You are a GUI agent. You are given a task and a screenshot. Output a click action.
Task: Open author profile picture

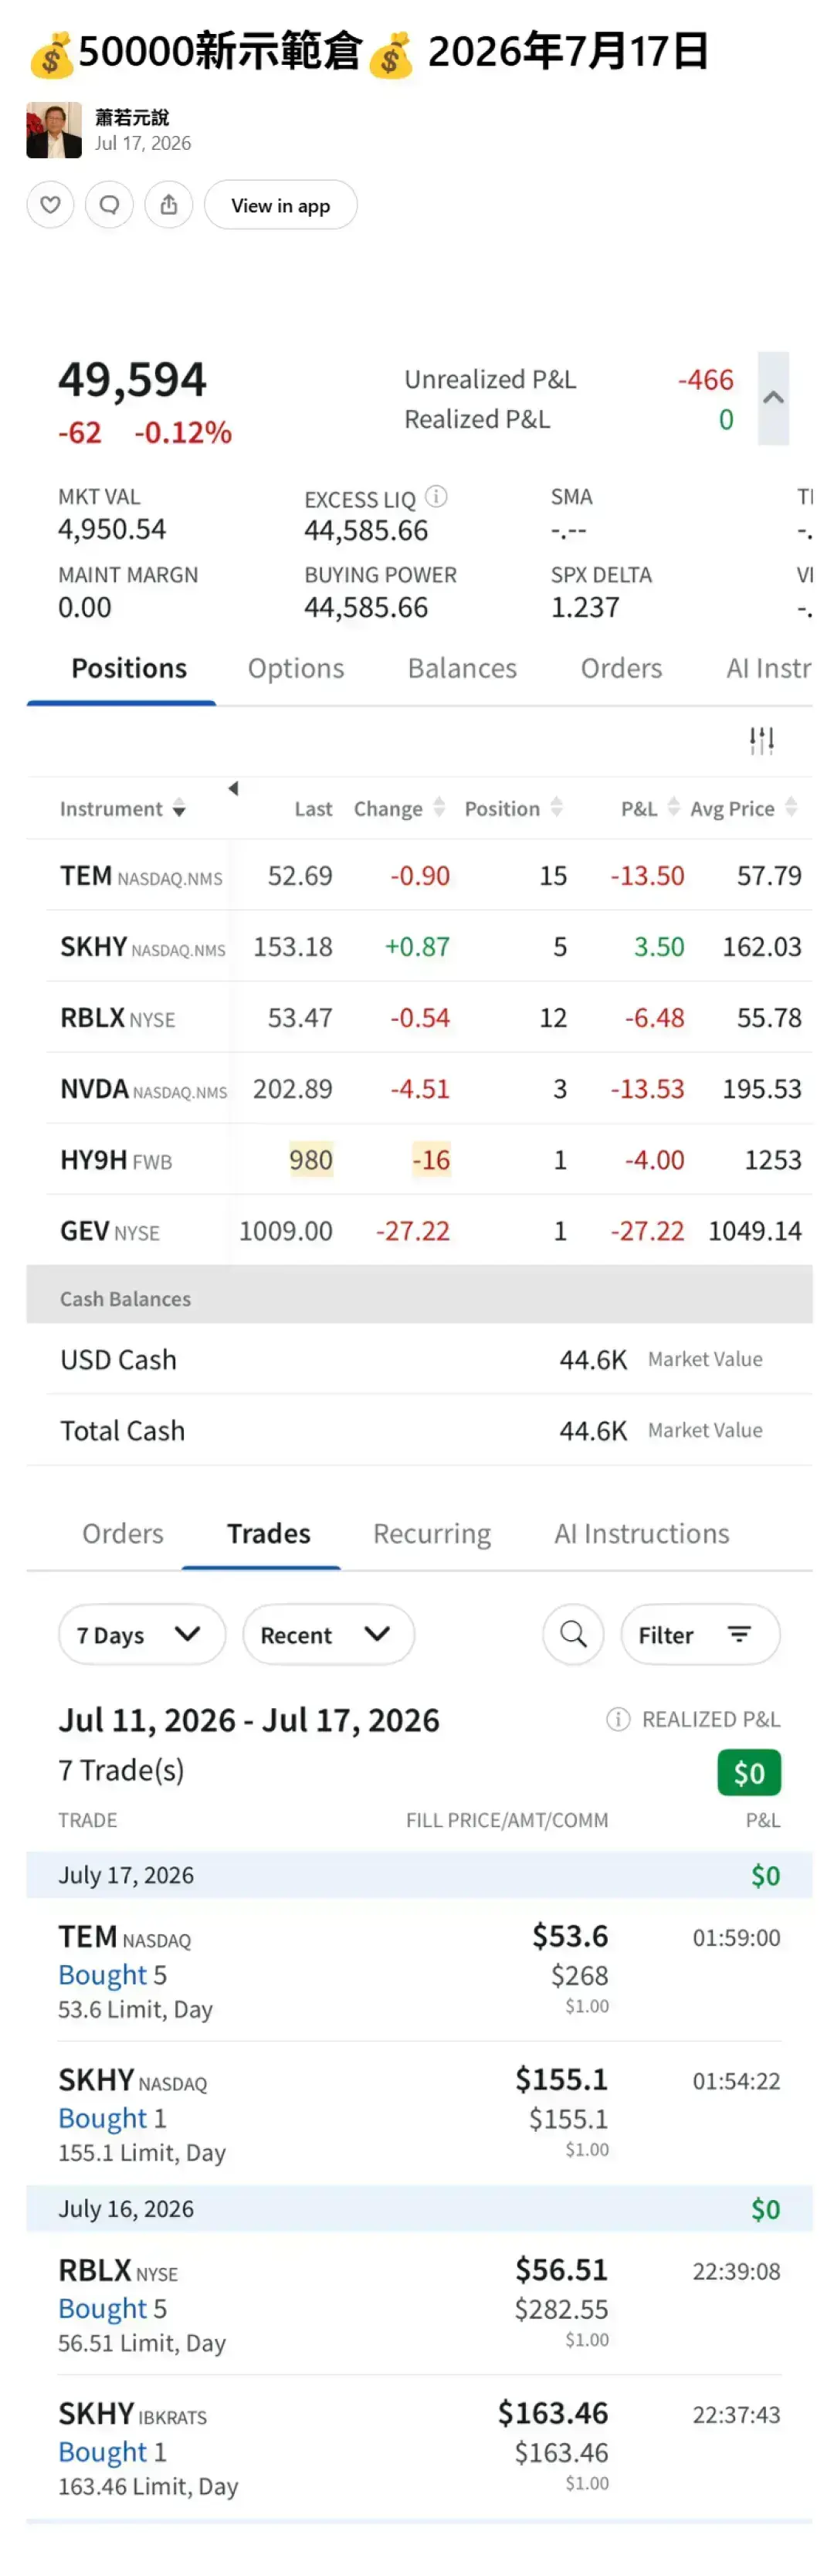coord(54,130)
